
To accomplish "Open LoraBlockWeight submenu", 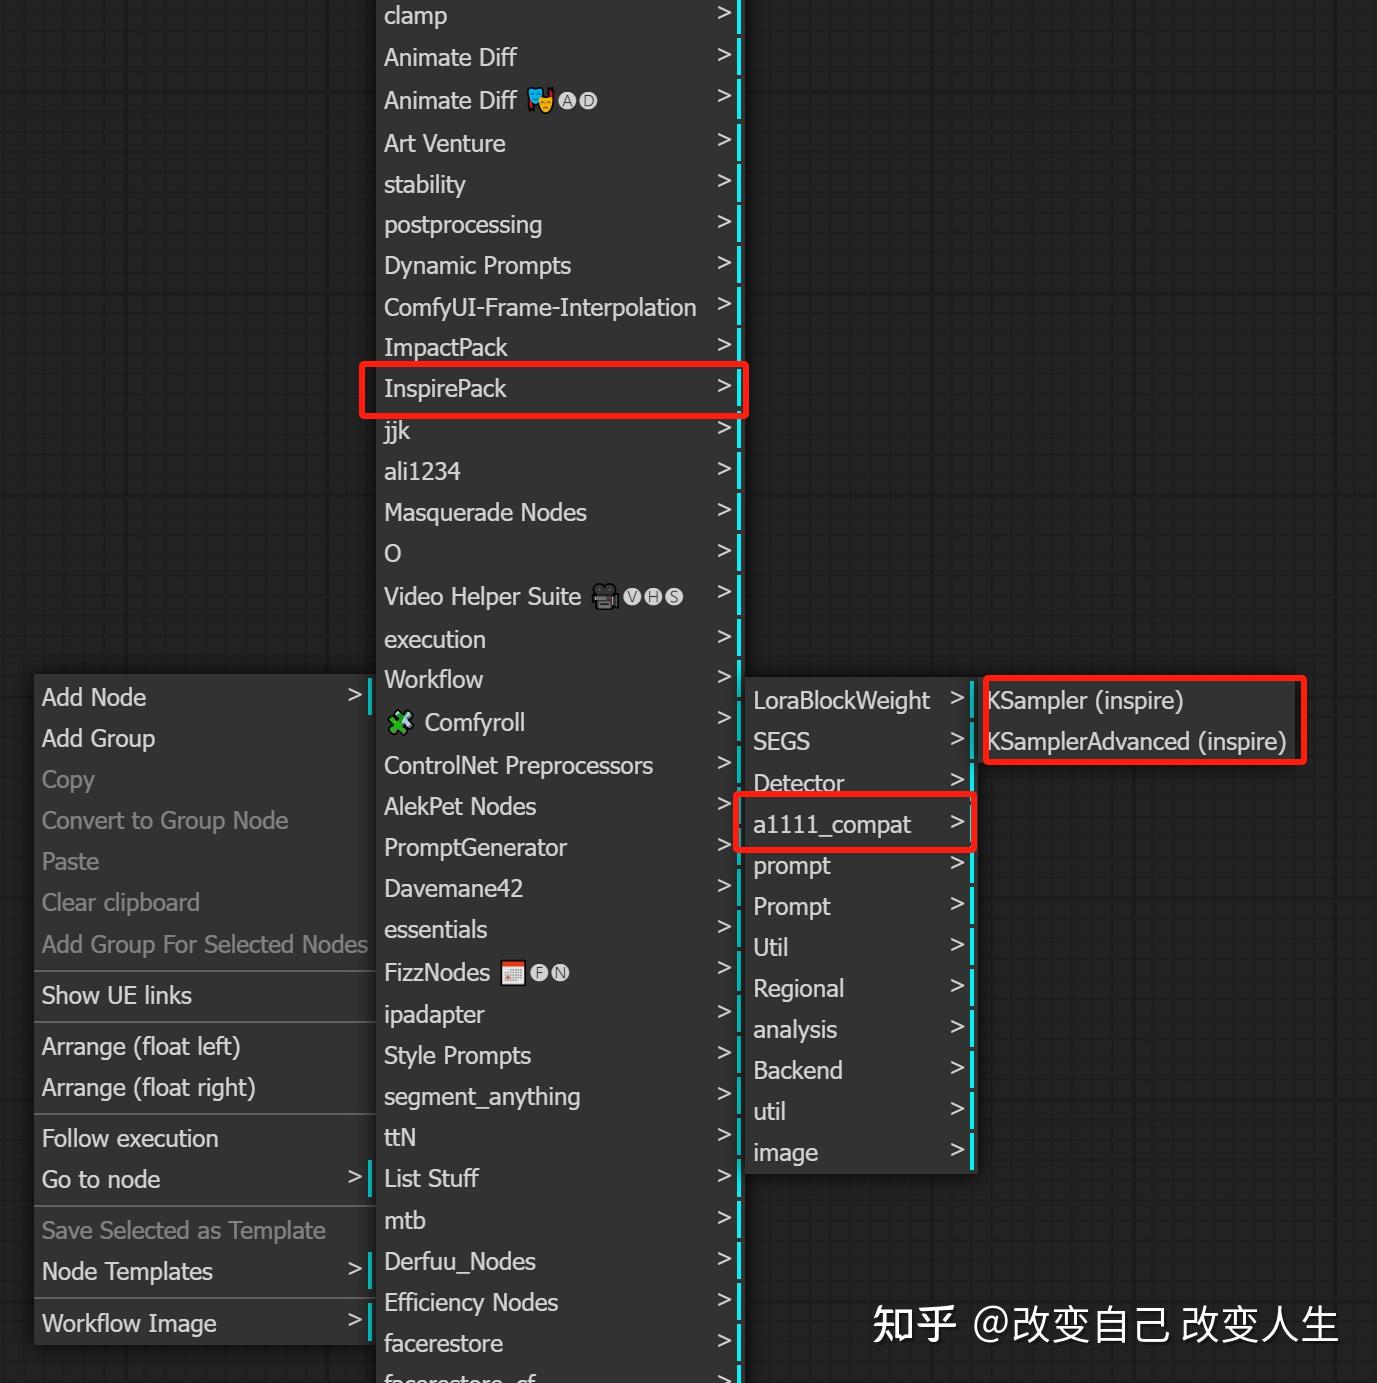I will pos(859,700).
